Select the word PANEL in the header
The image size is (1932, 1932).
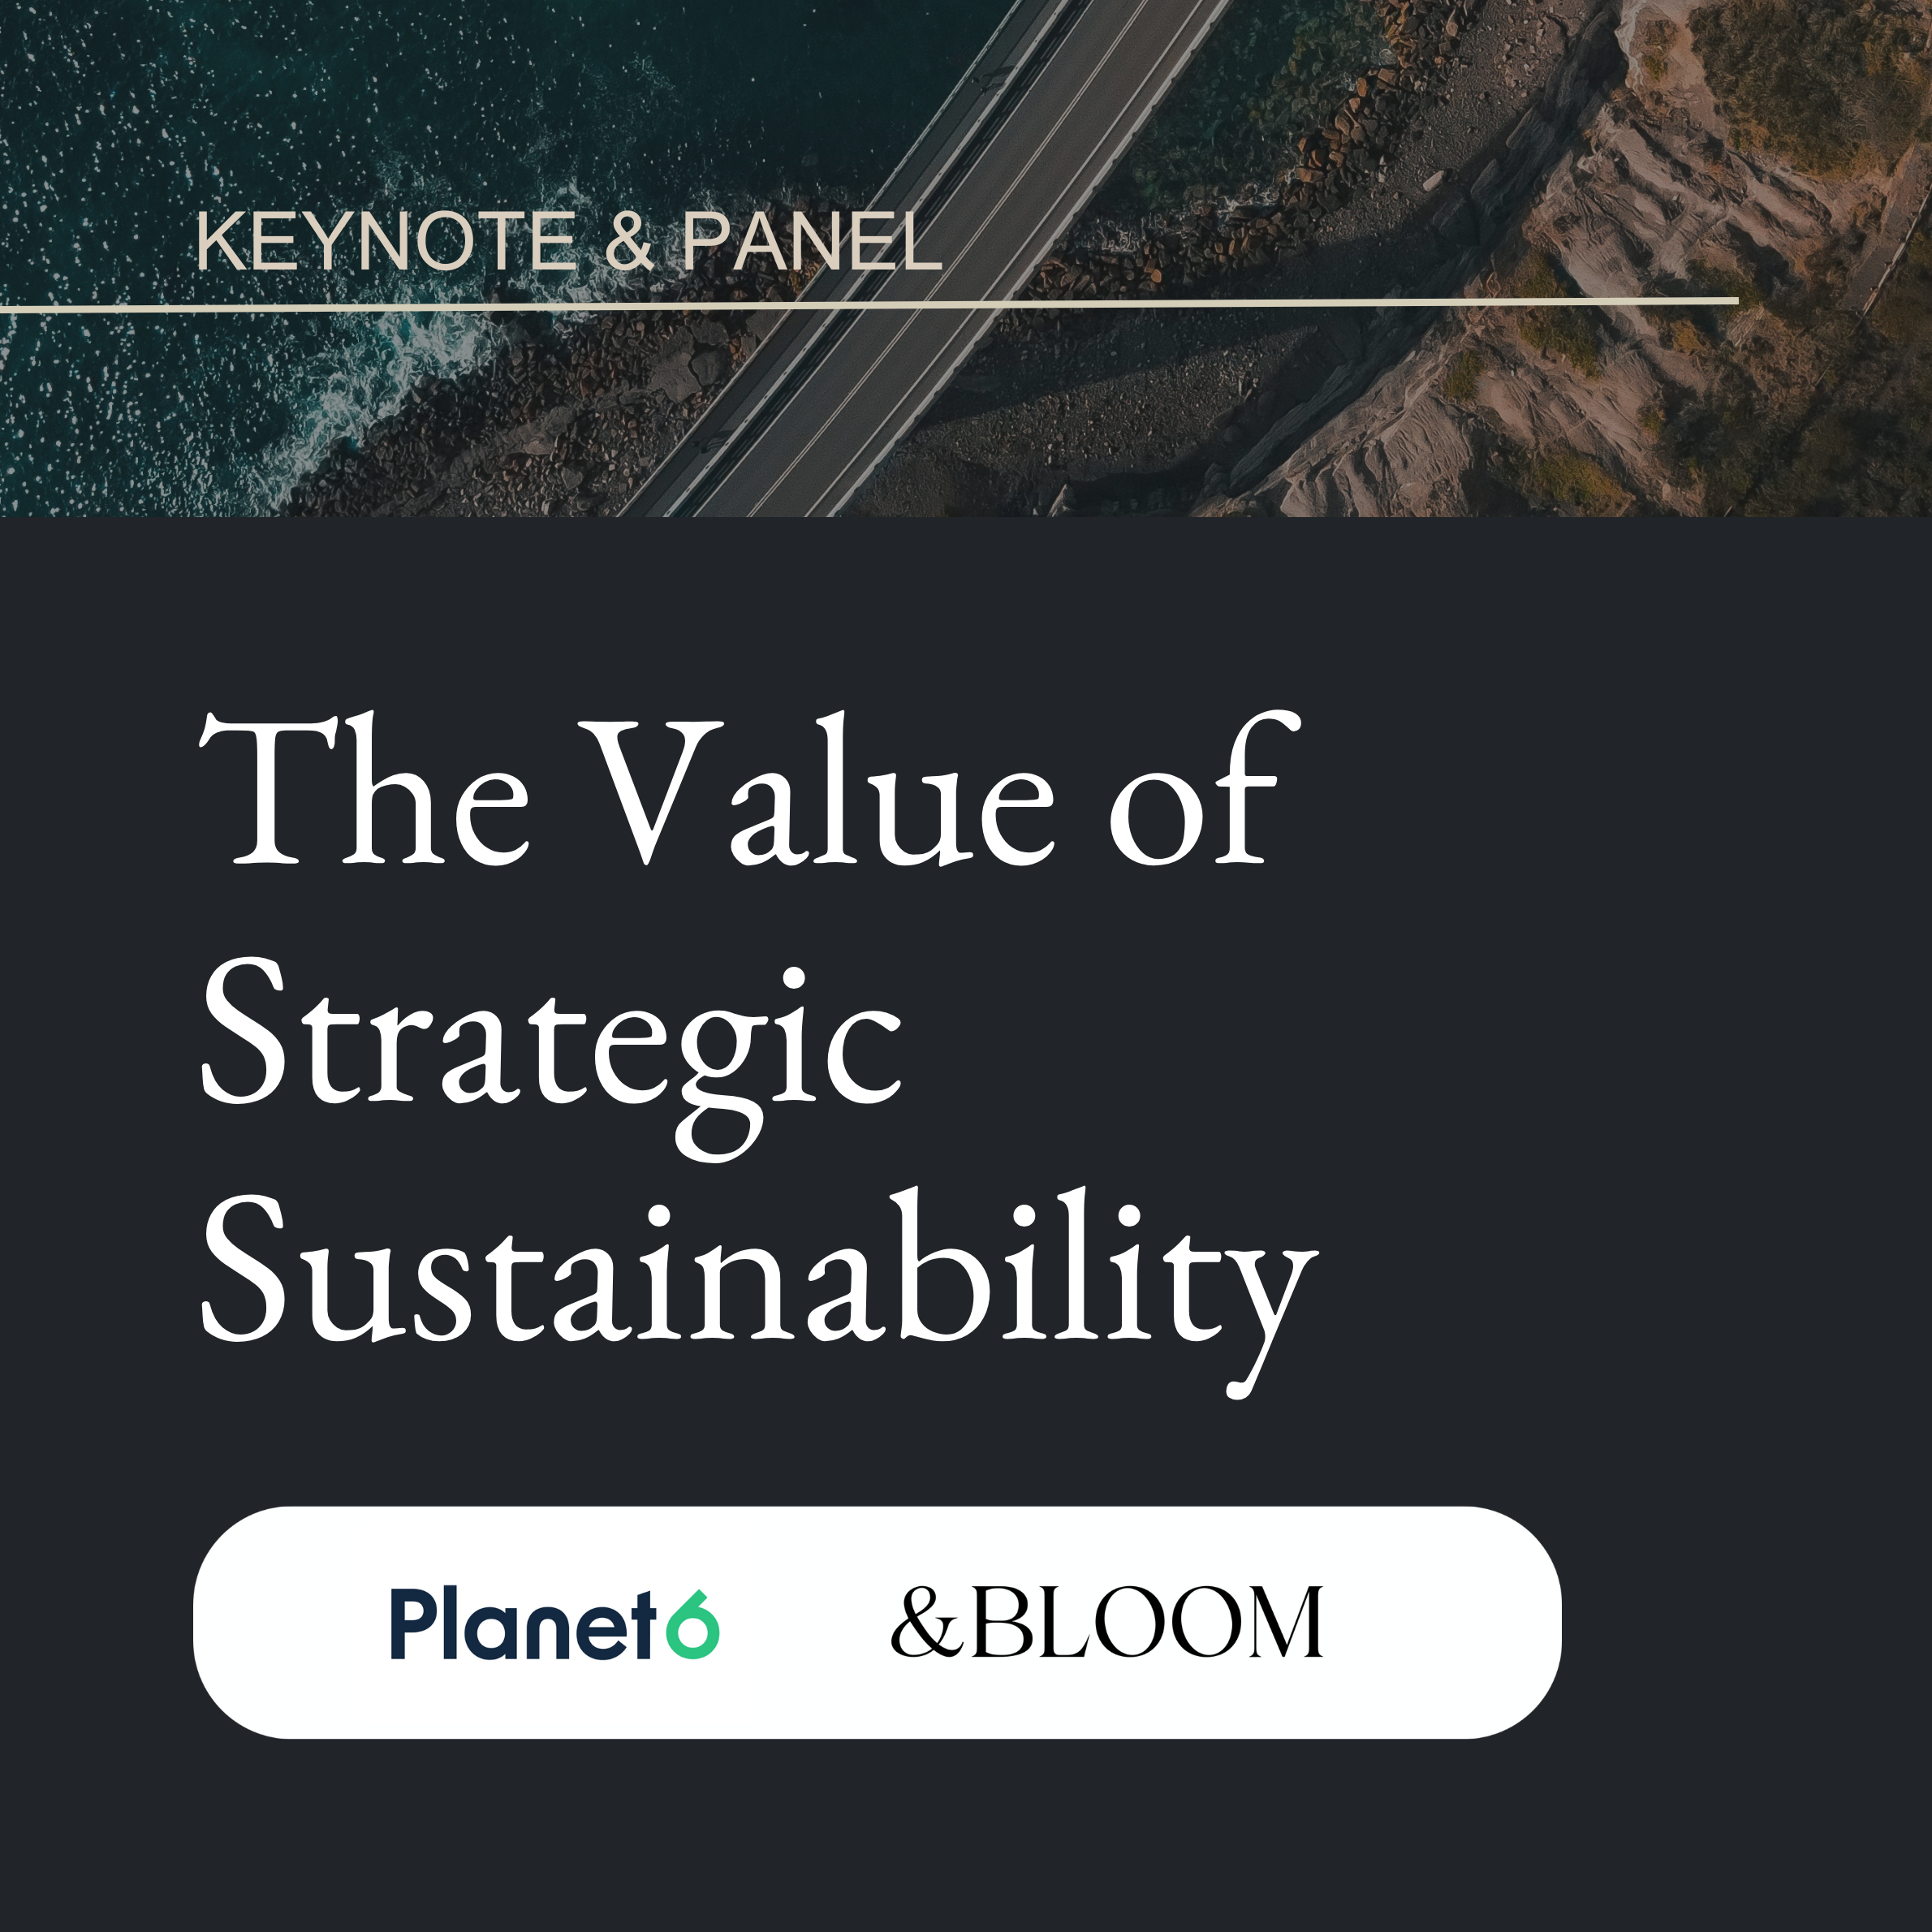pos(812,241)
